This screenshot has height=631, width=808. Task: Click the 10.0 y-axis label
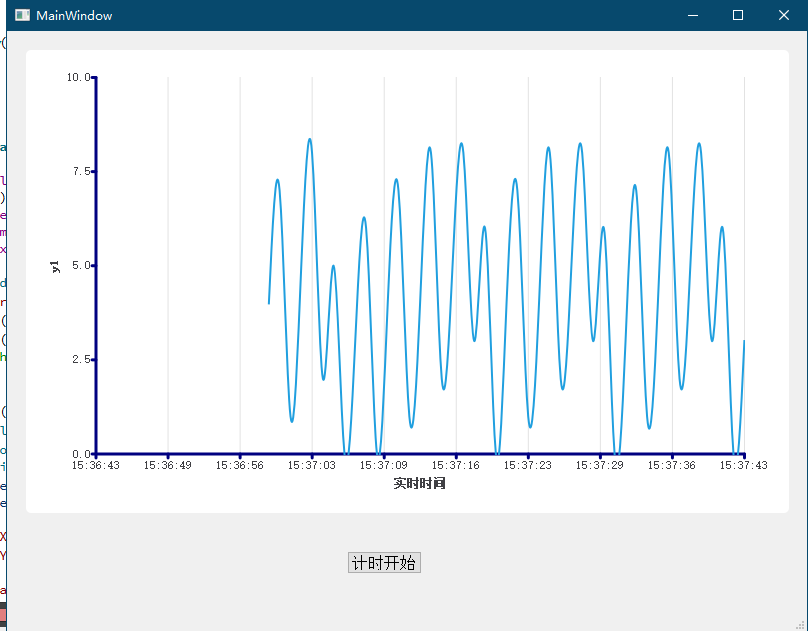78,77
